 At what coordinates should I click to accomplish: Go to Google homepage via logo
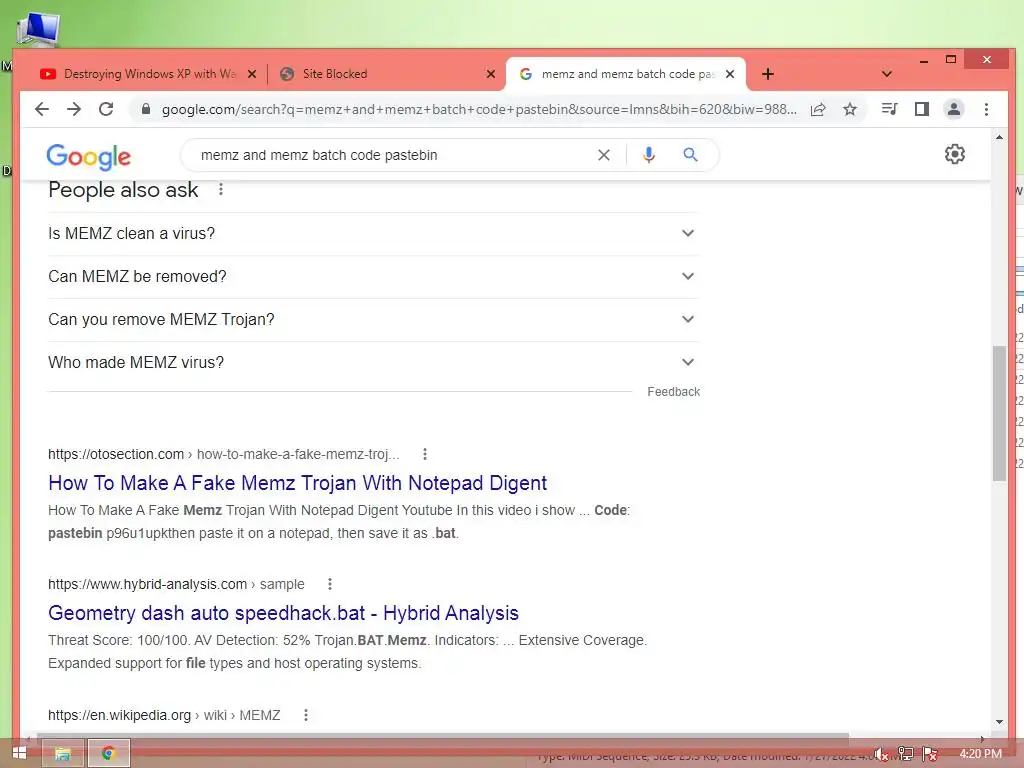click(89, 157)
